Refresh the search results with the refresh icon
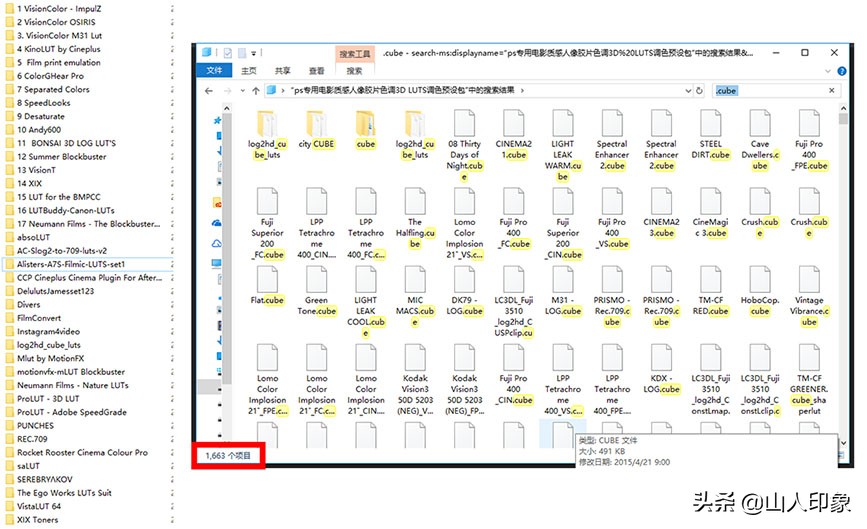This screenshot has width=867, height=529. (699, 91)
